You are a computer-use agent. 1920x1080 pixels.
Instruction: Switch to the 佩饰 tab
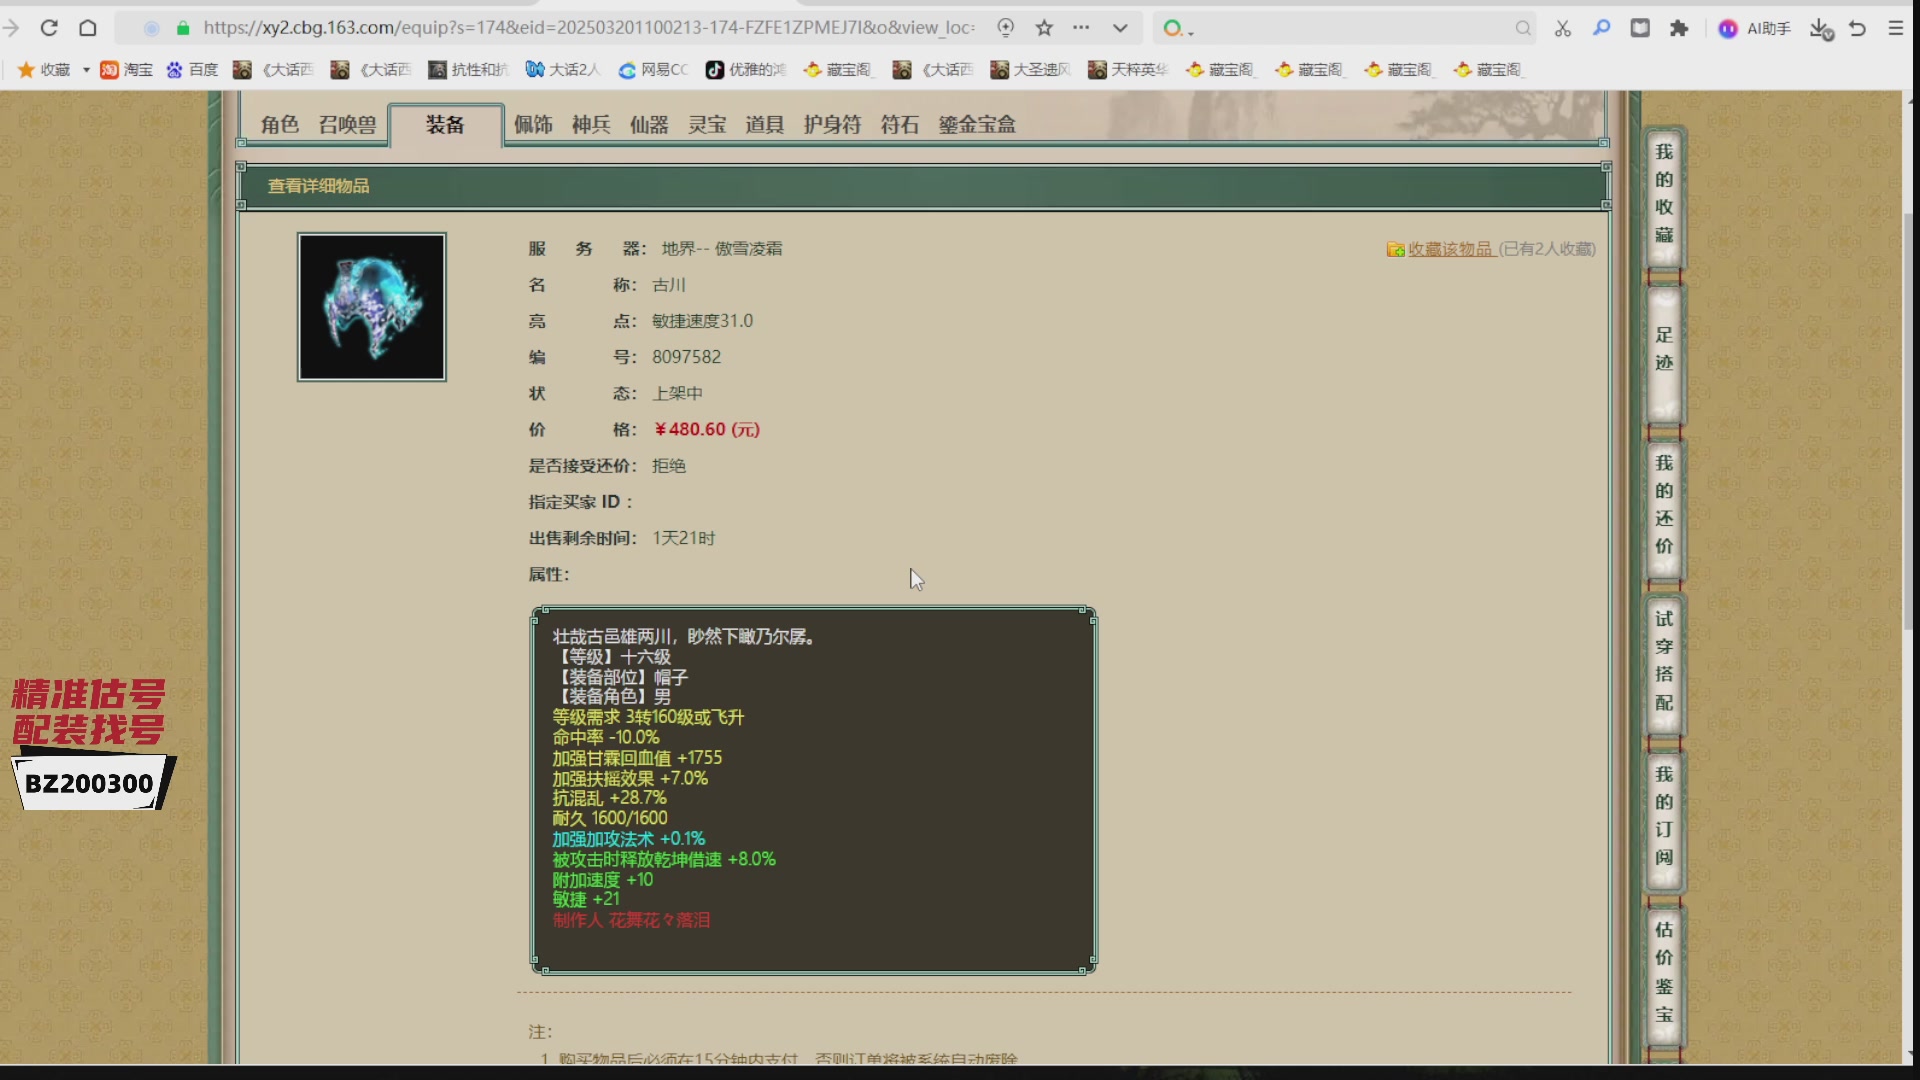533,124
